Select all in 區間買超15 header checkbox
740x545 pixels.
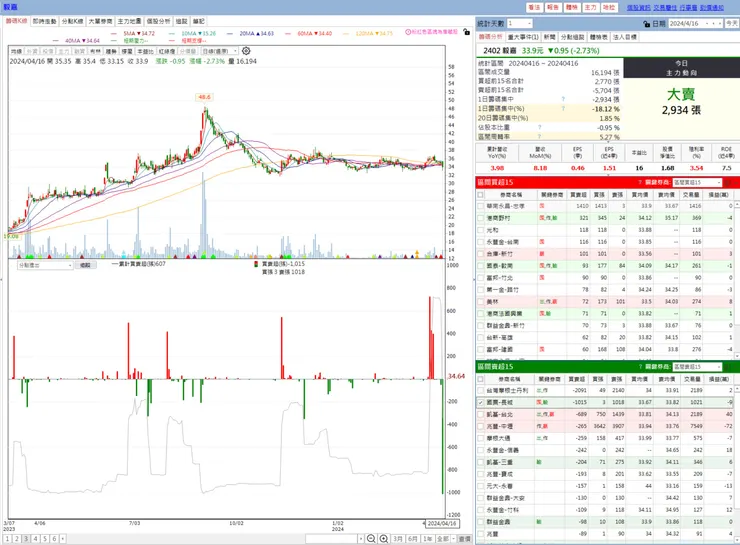click(x=480, y=194)
